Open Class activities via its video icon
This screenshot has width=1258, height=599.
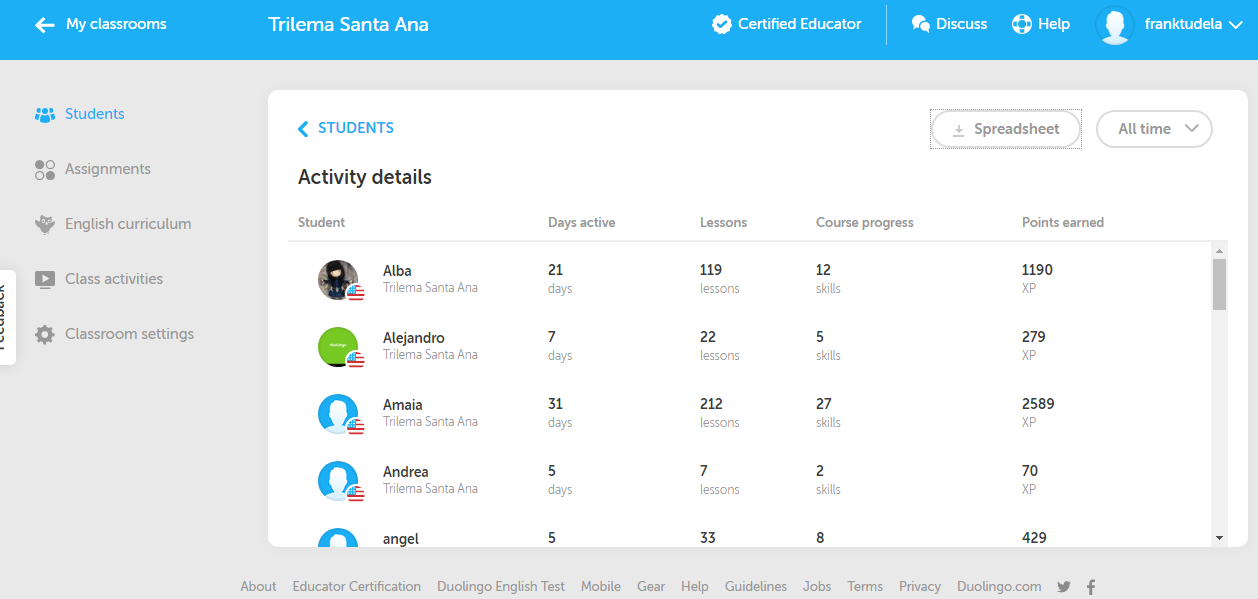click(x=45, y=278)
